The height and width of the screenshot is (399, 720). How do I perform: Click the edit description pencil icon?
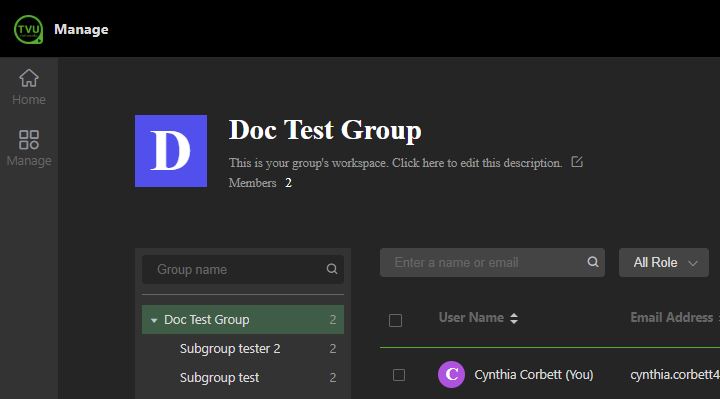coord(577,162)
